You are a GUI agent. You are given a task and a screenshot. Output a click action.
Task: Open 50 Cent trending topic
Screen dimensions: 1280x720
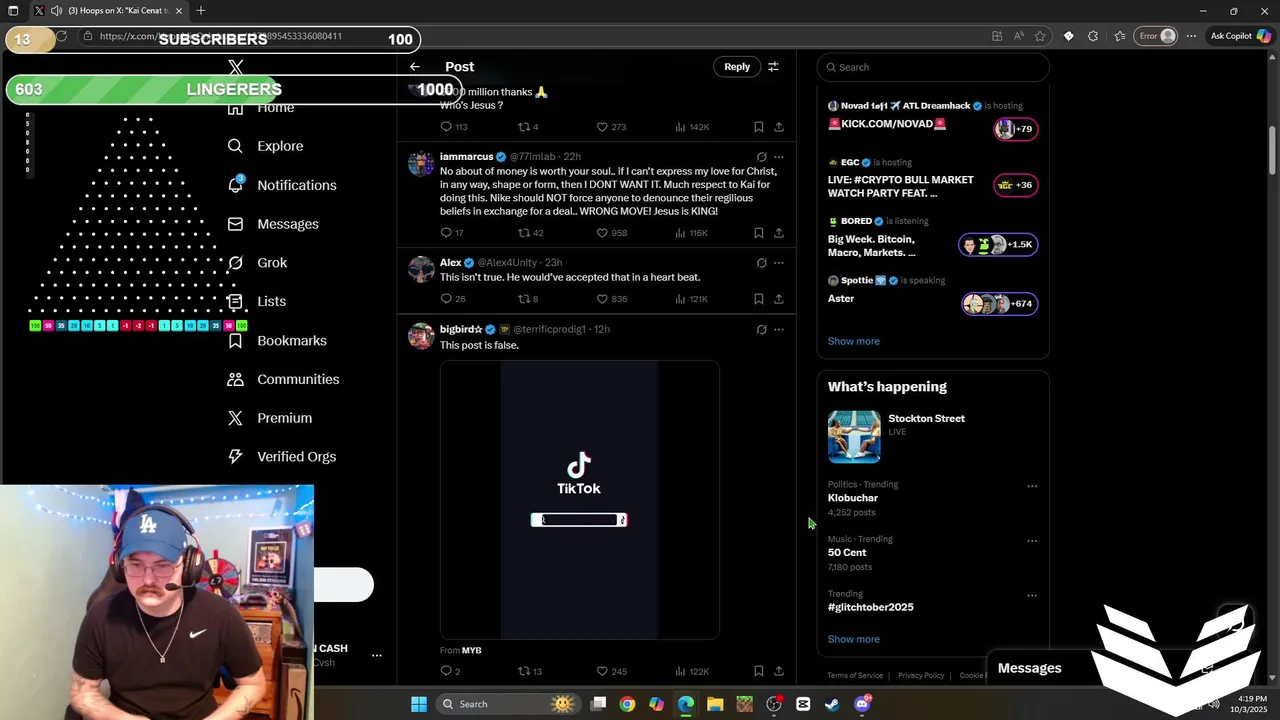tap(847, 553)
